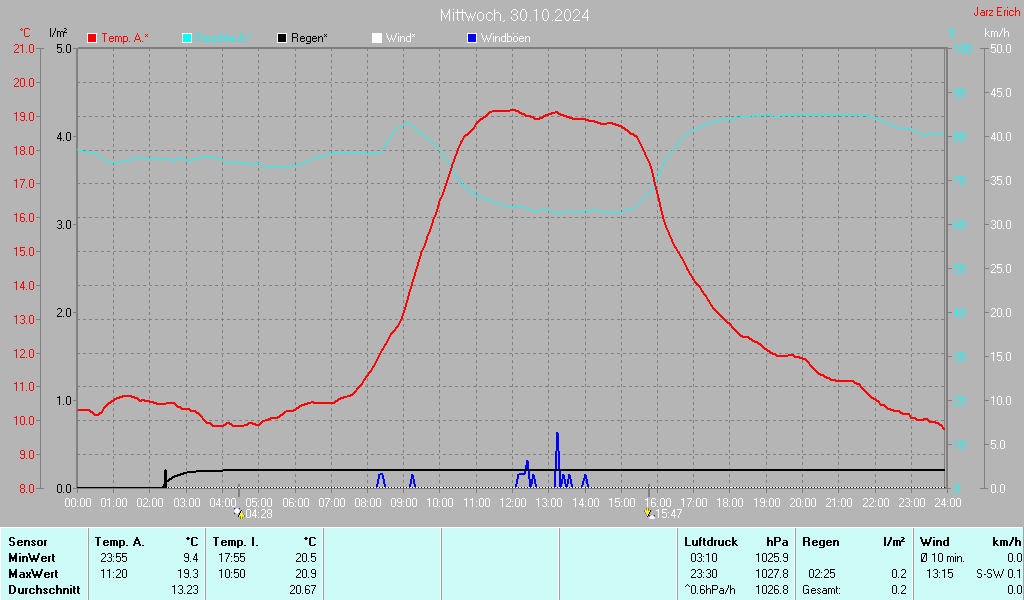Click the sunset icon at 15:47

[650, 513]
